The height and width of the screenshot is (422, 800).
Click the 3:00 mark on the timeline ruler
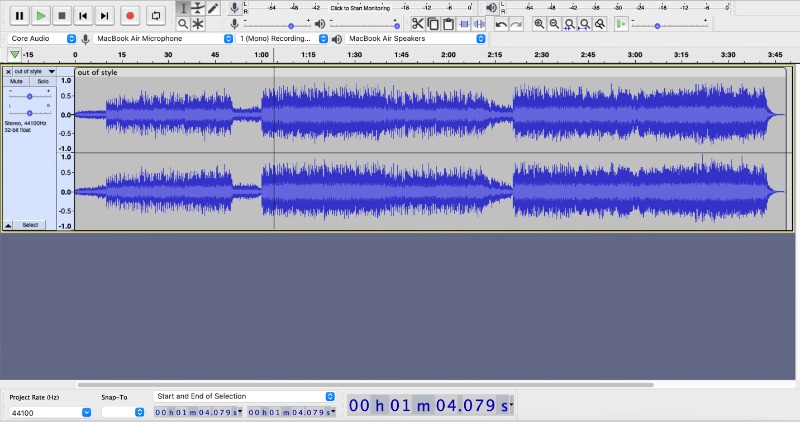pyautogui.click(x=634, y=55)
